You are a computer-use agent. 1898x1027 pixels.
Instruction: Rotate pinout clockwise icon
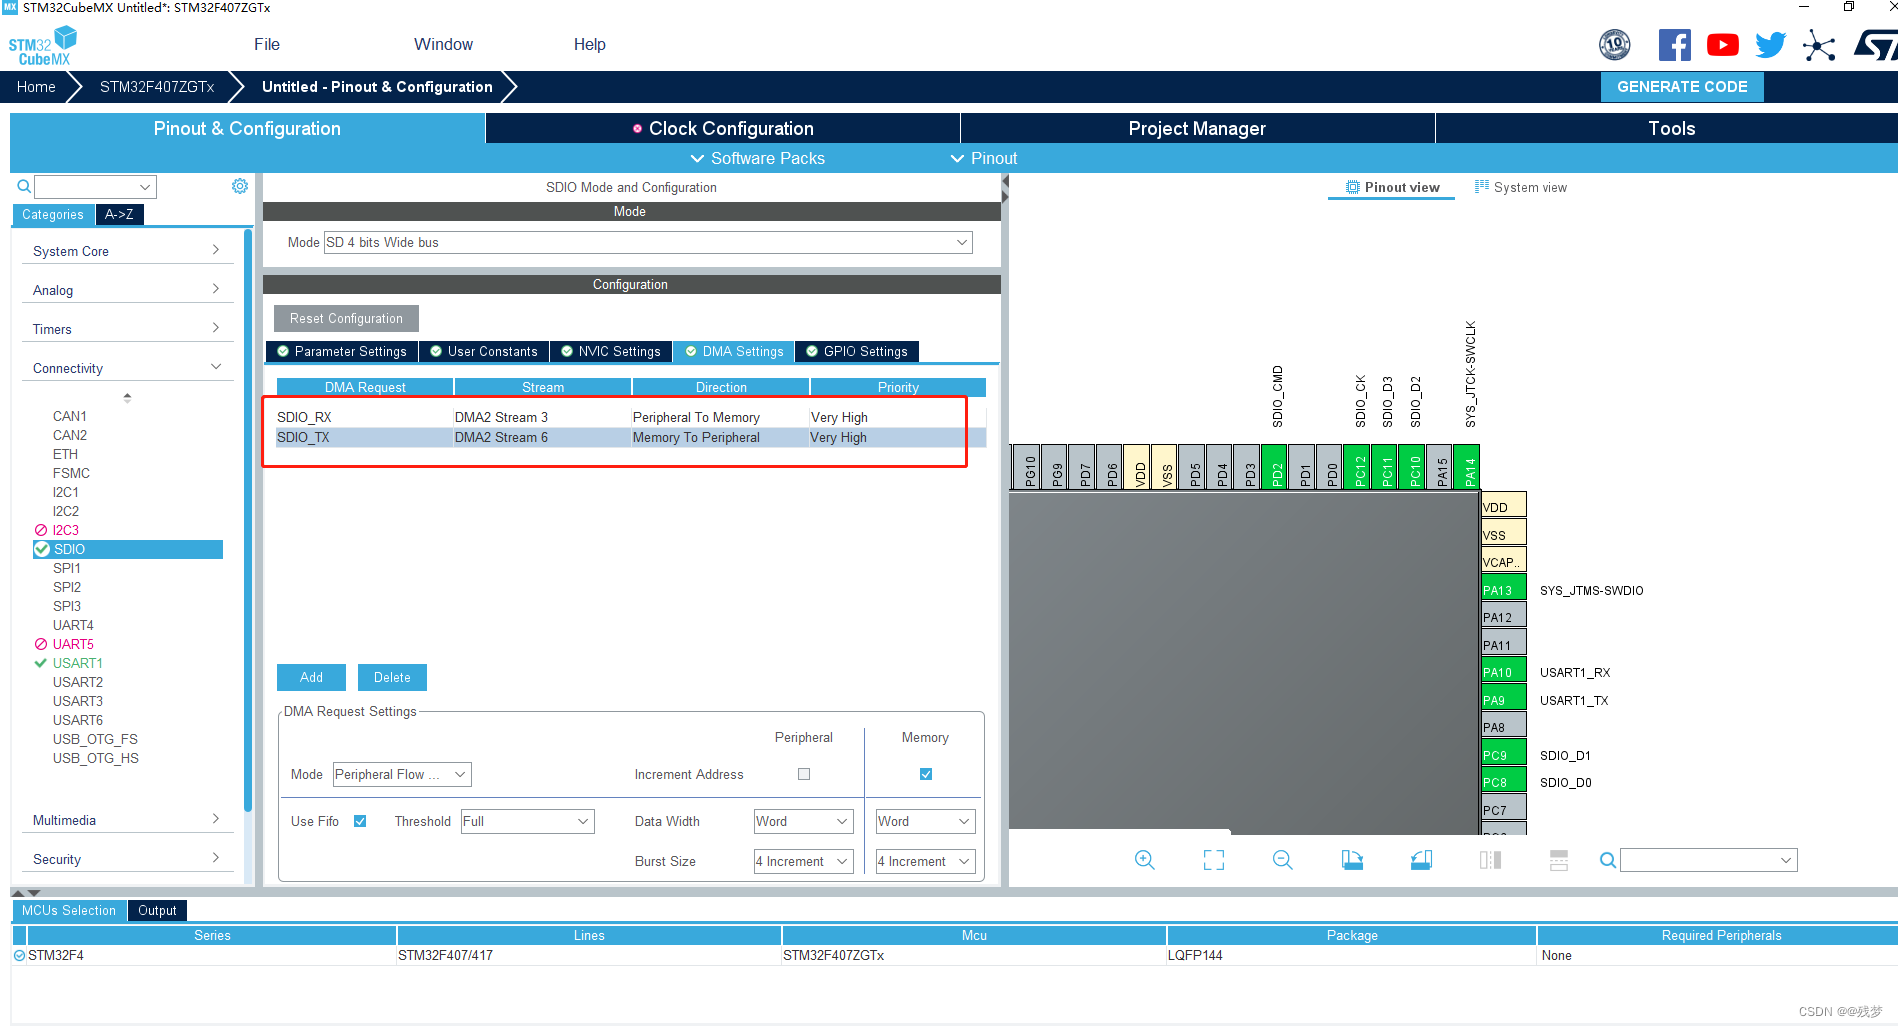pos(1352,860)
